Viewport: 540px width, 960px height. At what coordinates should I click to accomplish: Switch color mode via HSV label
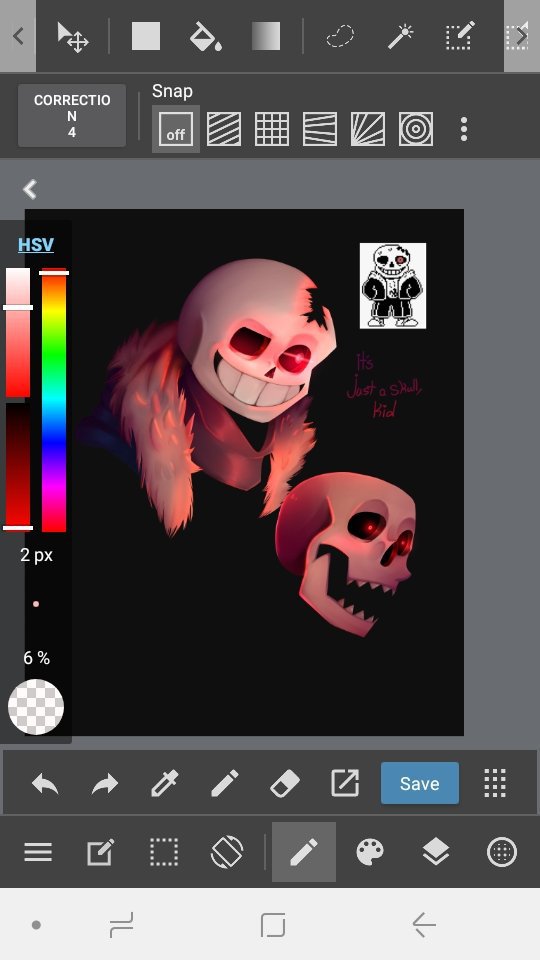click(36, 245)
